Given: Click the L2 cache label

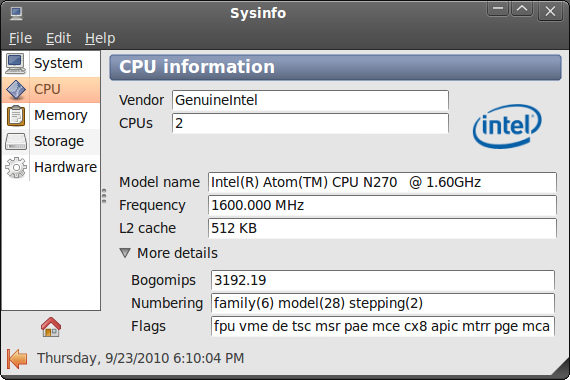Looking at the screenshot, I should tap(148, 228).
